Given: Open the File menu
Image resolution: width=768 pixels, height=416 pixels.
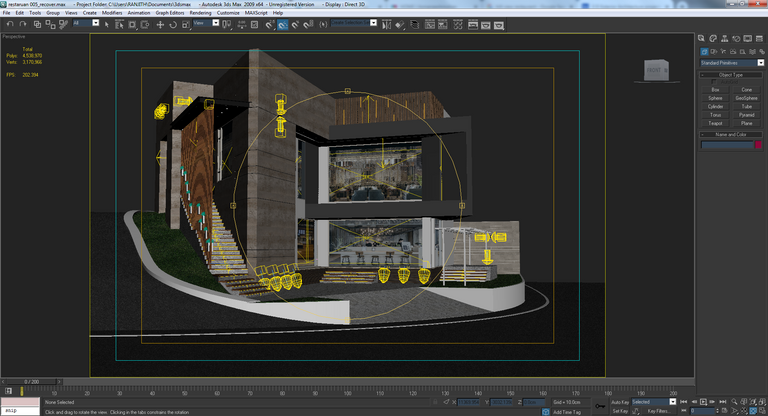Looking at the screenshot, I should [6, 13].
